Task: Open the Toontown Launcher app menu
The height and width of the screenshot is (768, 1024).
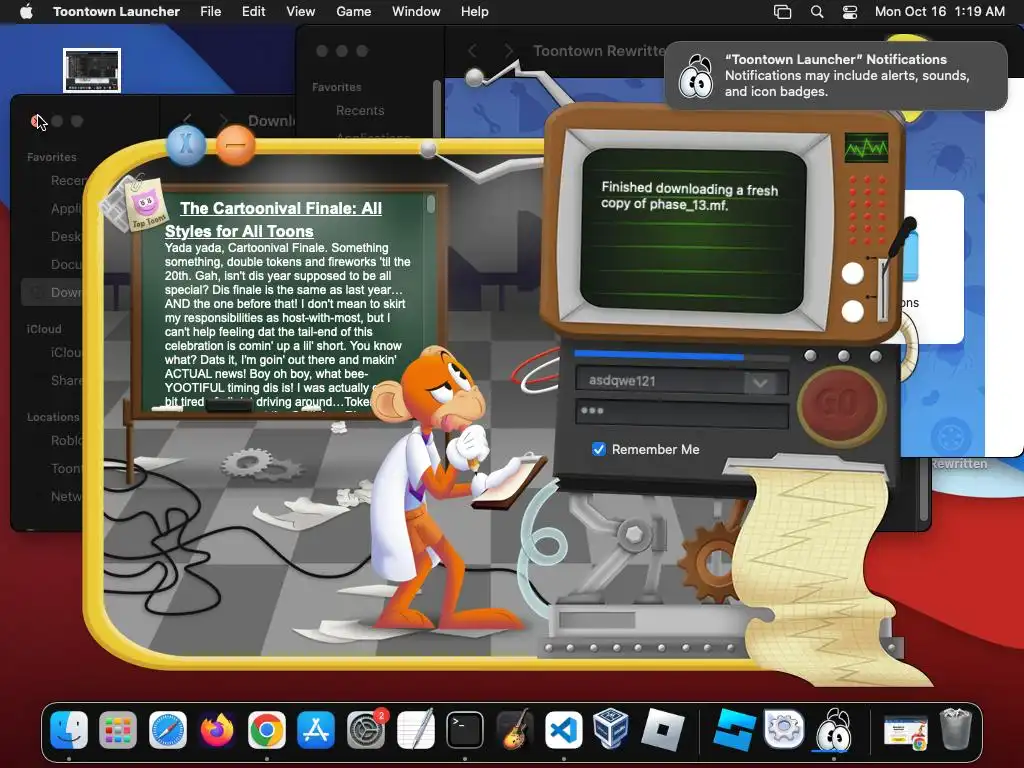Action: (x=116, y=12)
